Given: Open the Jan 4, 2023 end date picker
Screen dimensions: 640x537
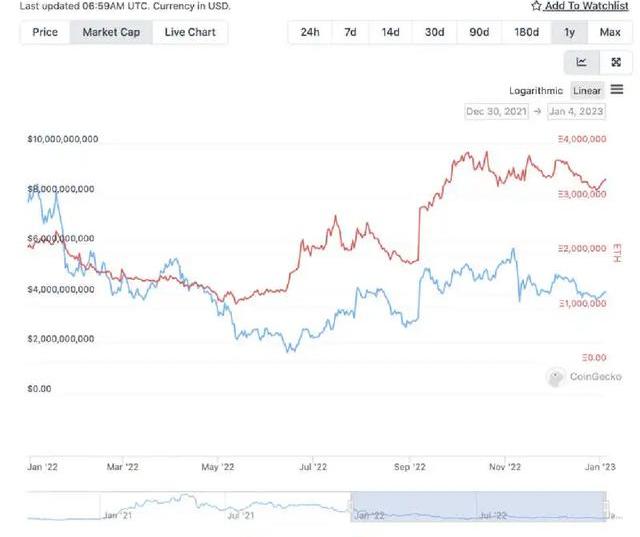Looking at the screenshot, I should 576,111.
